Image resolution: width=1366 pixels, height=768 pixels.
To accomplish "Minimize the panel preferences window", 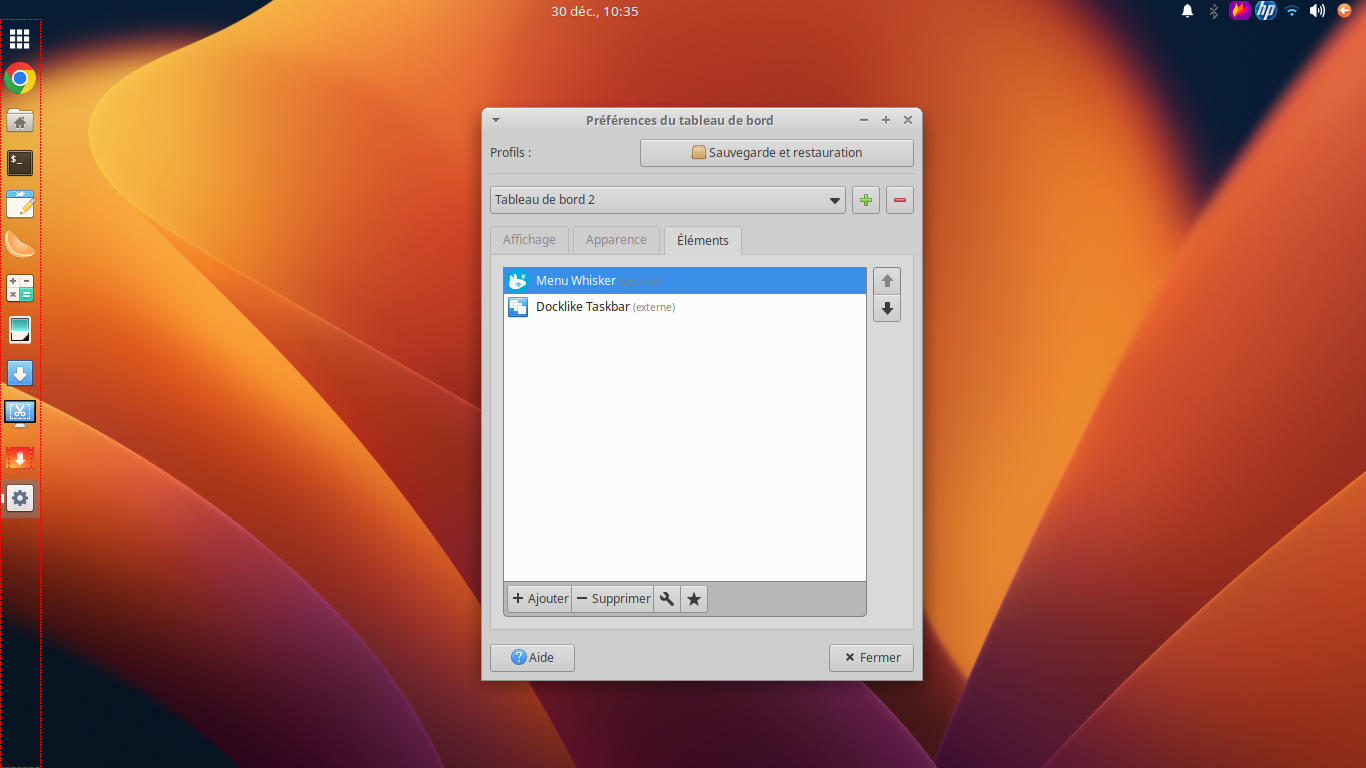I will [x=864, y=120].
